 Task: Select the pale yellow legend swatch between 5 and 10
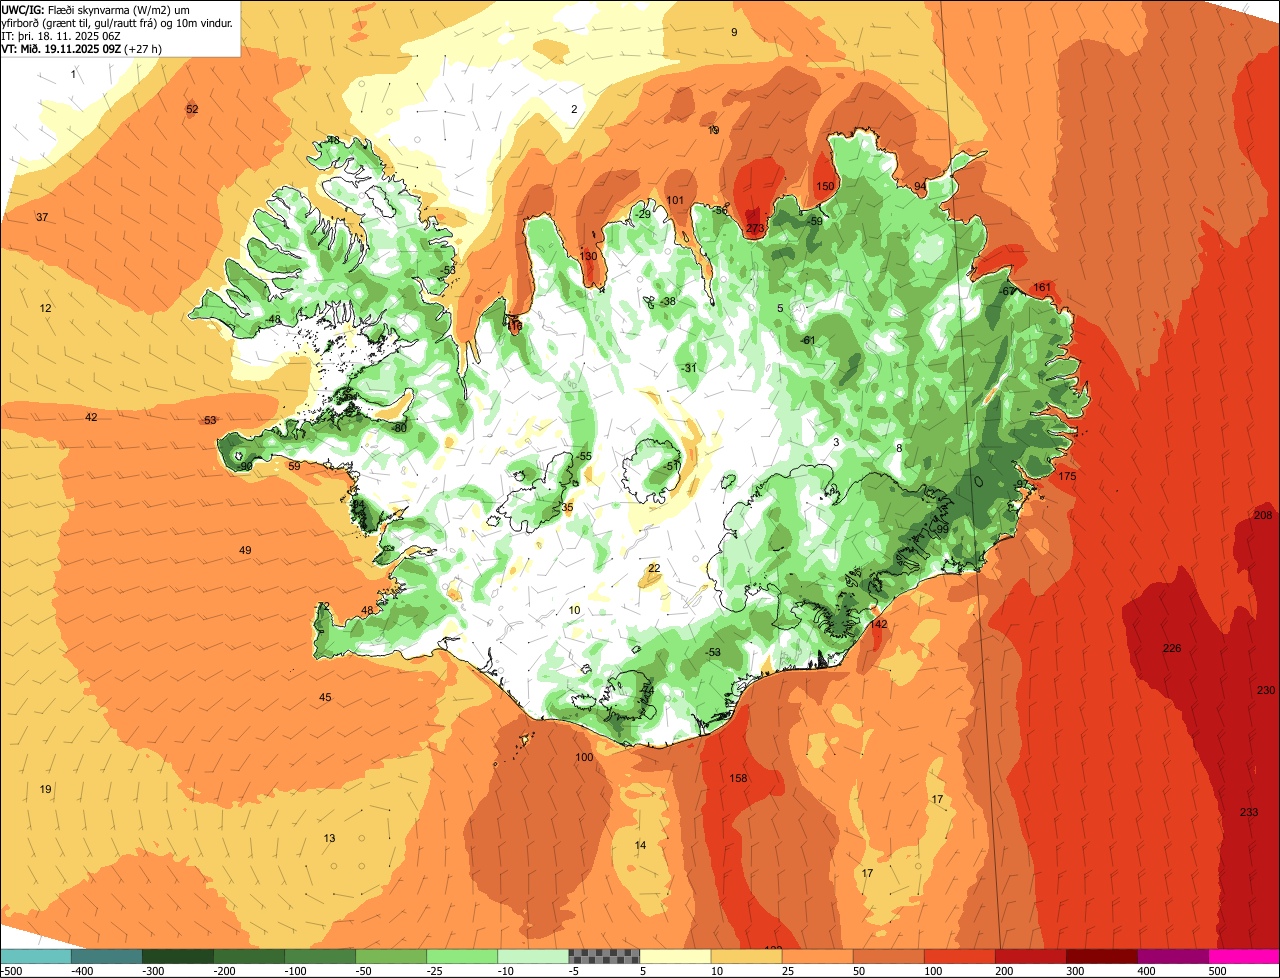[x=674, y=956]
